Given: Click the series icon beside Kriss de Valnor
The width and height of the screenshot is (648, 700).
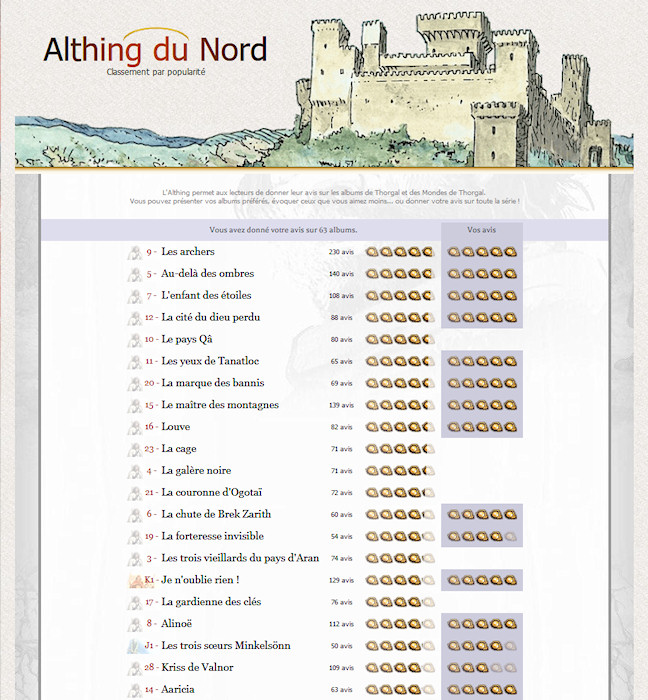Looking at the screenshot, I should 133,668.
